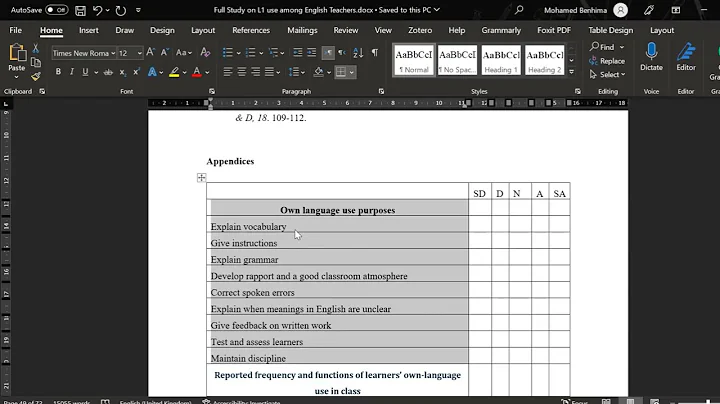Apply the Normal style
The image size is (720, 404).
pyautogui.click(x=413, y=60)
